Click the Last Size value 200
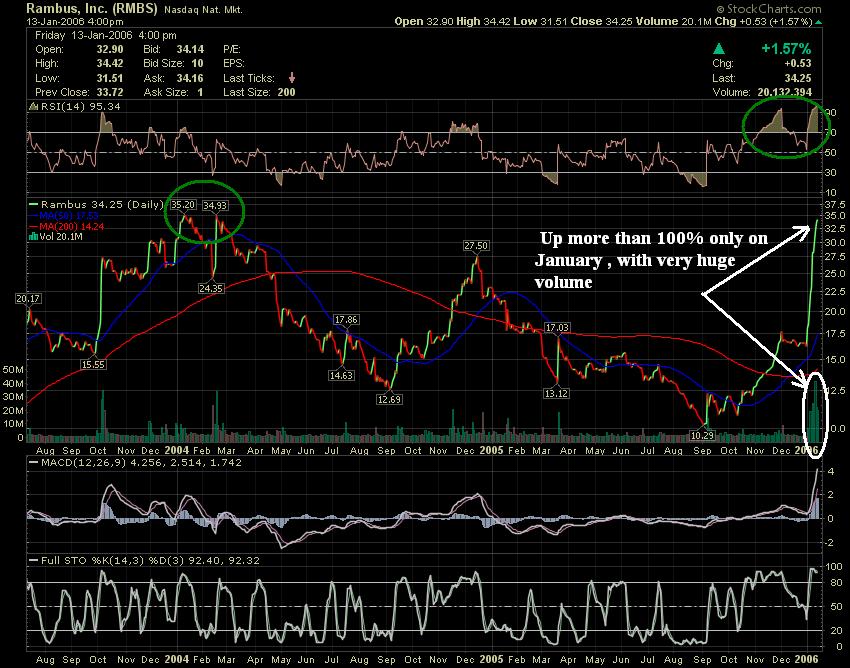The image size is (850, 668). point(286,92)
